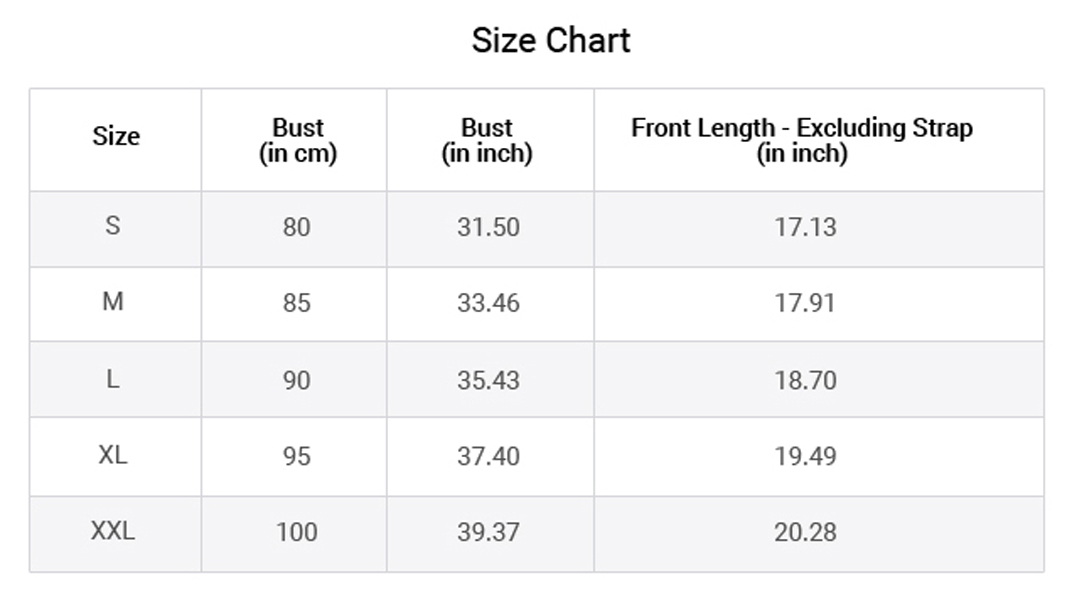Click the Size Chart title

tap(550, 40)
